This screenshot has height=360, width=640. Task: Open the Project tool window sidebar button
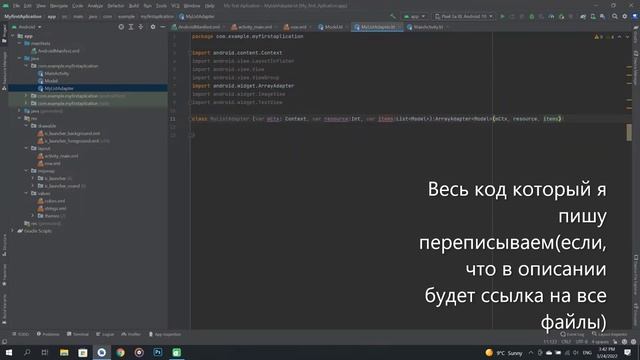click(x=4, y=33)
